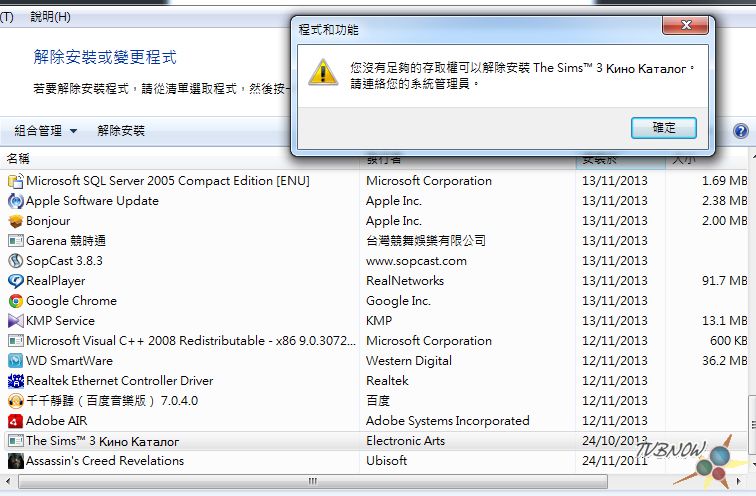
Task: Click the Adobe AIR red icon
Action: coord(15,421)
